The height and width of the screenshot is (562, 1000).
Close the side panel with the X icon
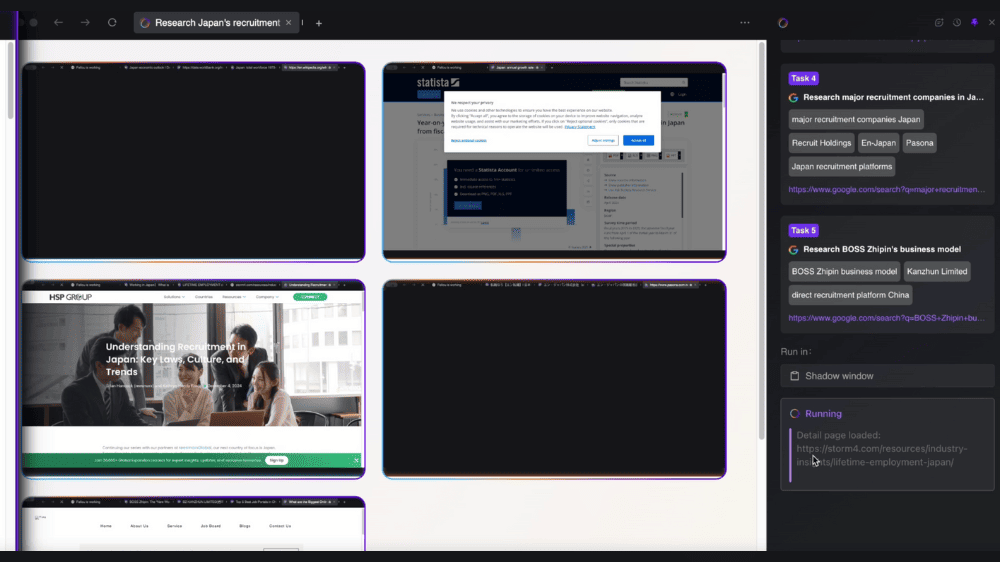click(x=992, y=22)
